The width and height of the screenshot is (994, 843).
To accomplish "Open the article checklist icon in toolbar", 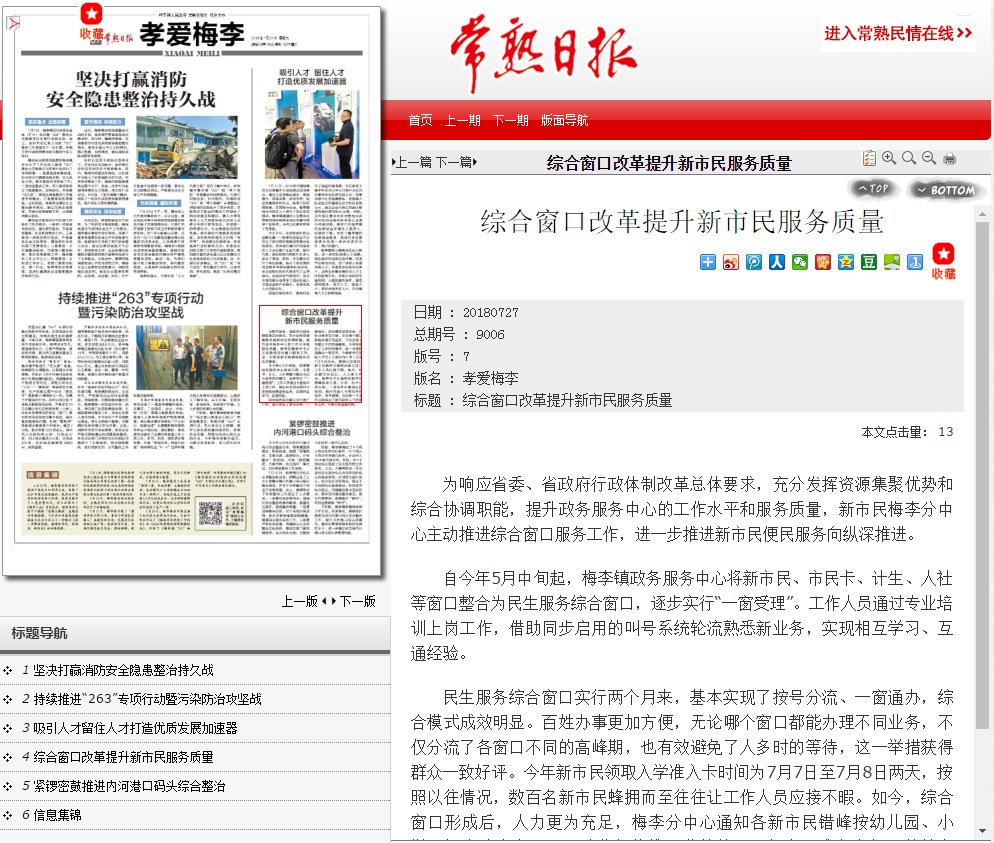I will click(869, 158).
